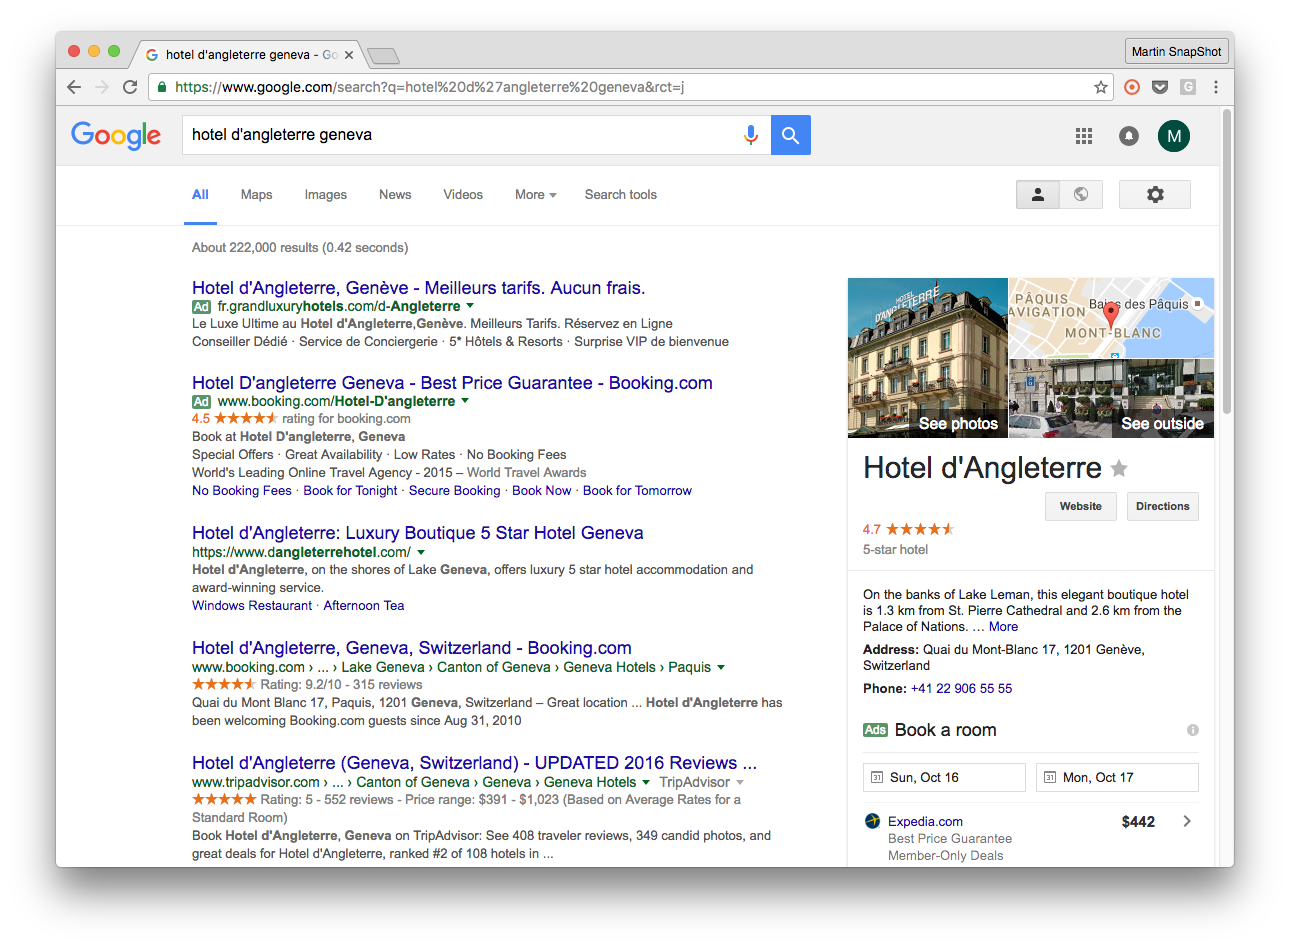The image size is (1290, 947).
Task: Expand arrow after the Paquis breadcrumb
Action: (721, 667)
